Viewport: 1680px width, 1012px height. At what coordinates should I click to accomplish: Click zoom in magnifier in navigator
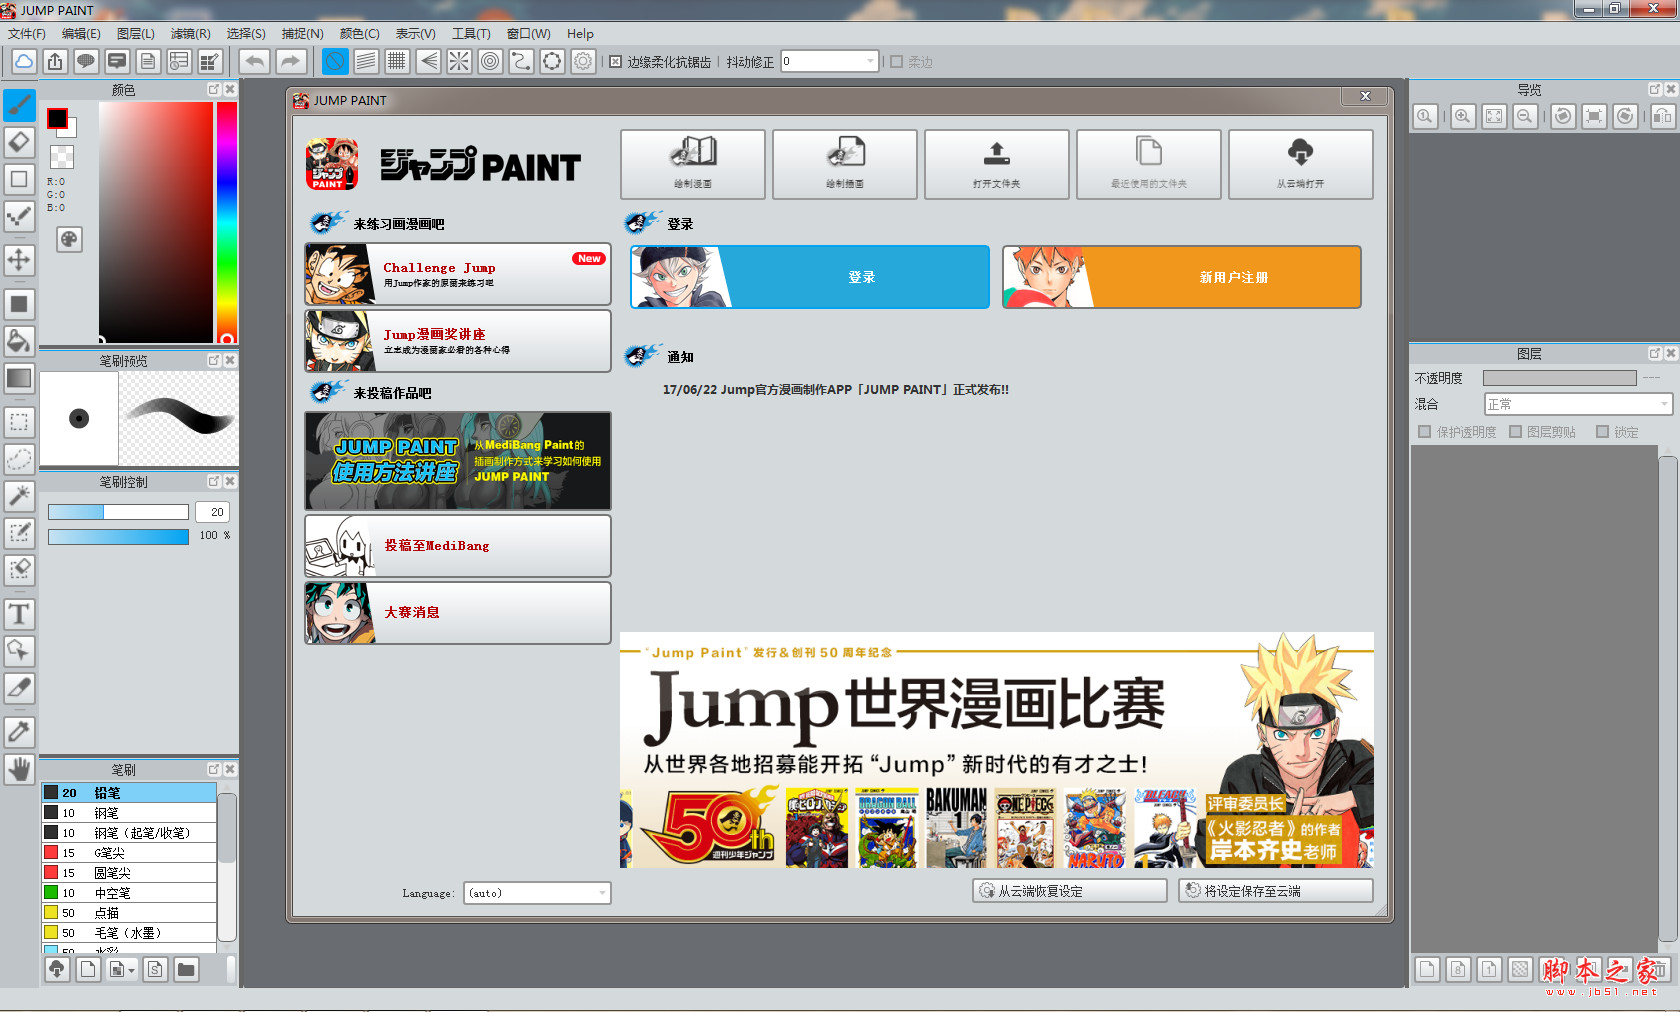point(1463,116)
